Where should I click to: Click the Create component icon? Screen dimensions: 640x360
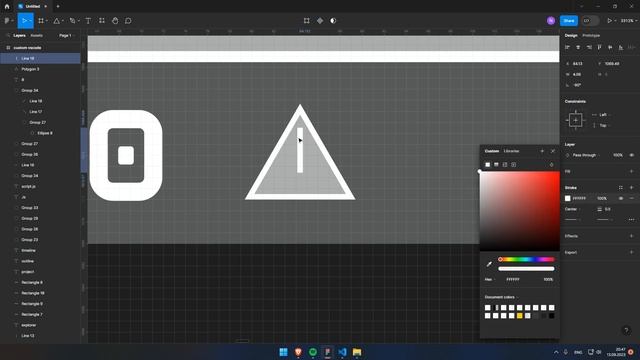point(320,20)
